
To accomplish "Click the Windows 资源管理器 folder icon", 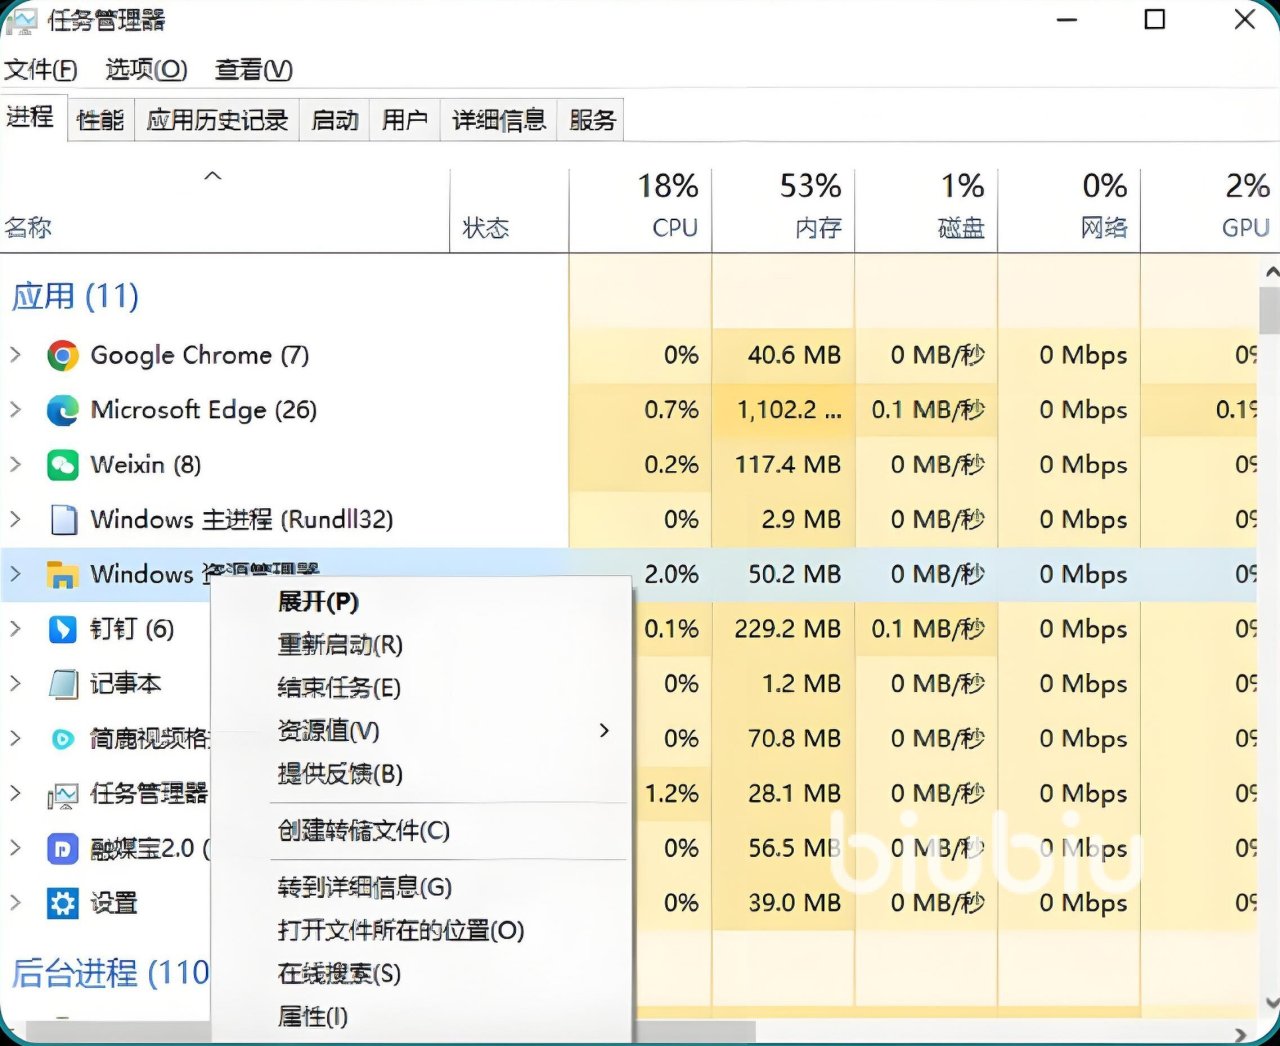I will point(63,575).
